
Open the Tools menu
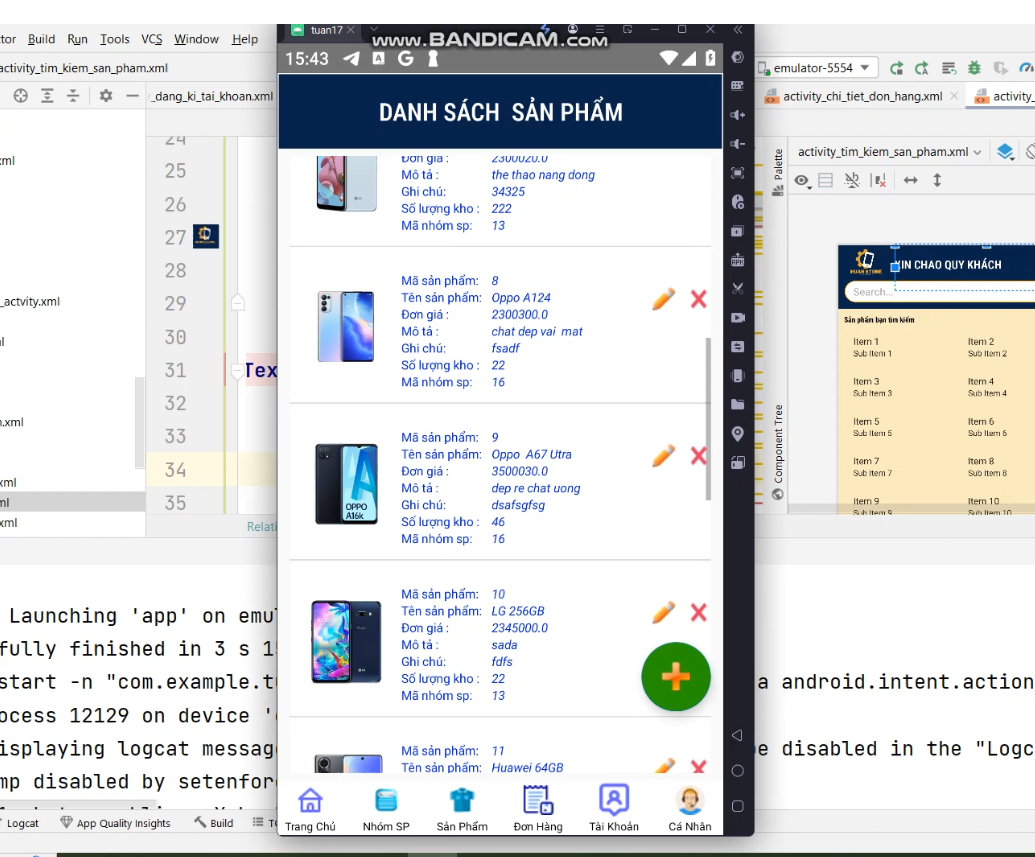[x=114, y=39]
